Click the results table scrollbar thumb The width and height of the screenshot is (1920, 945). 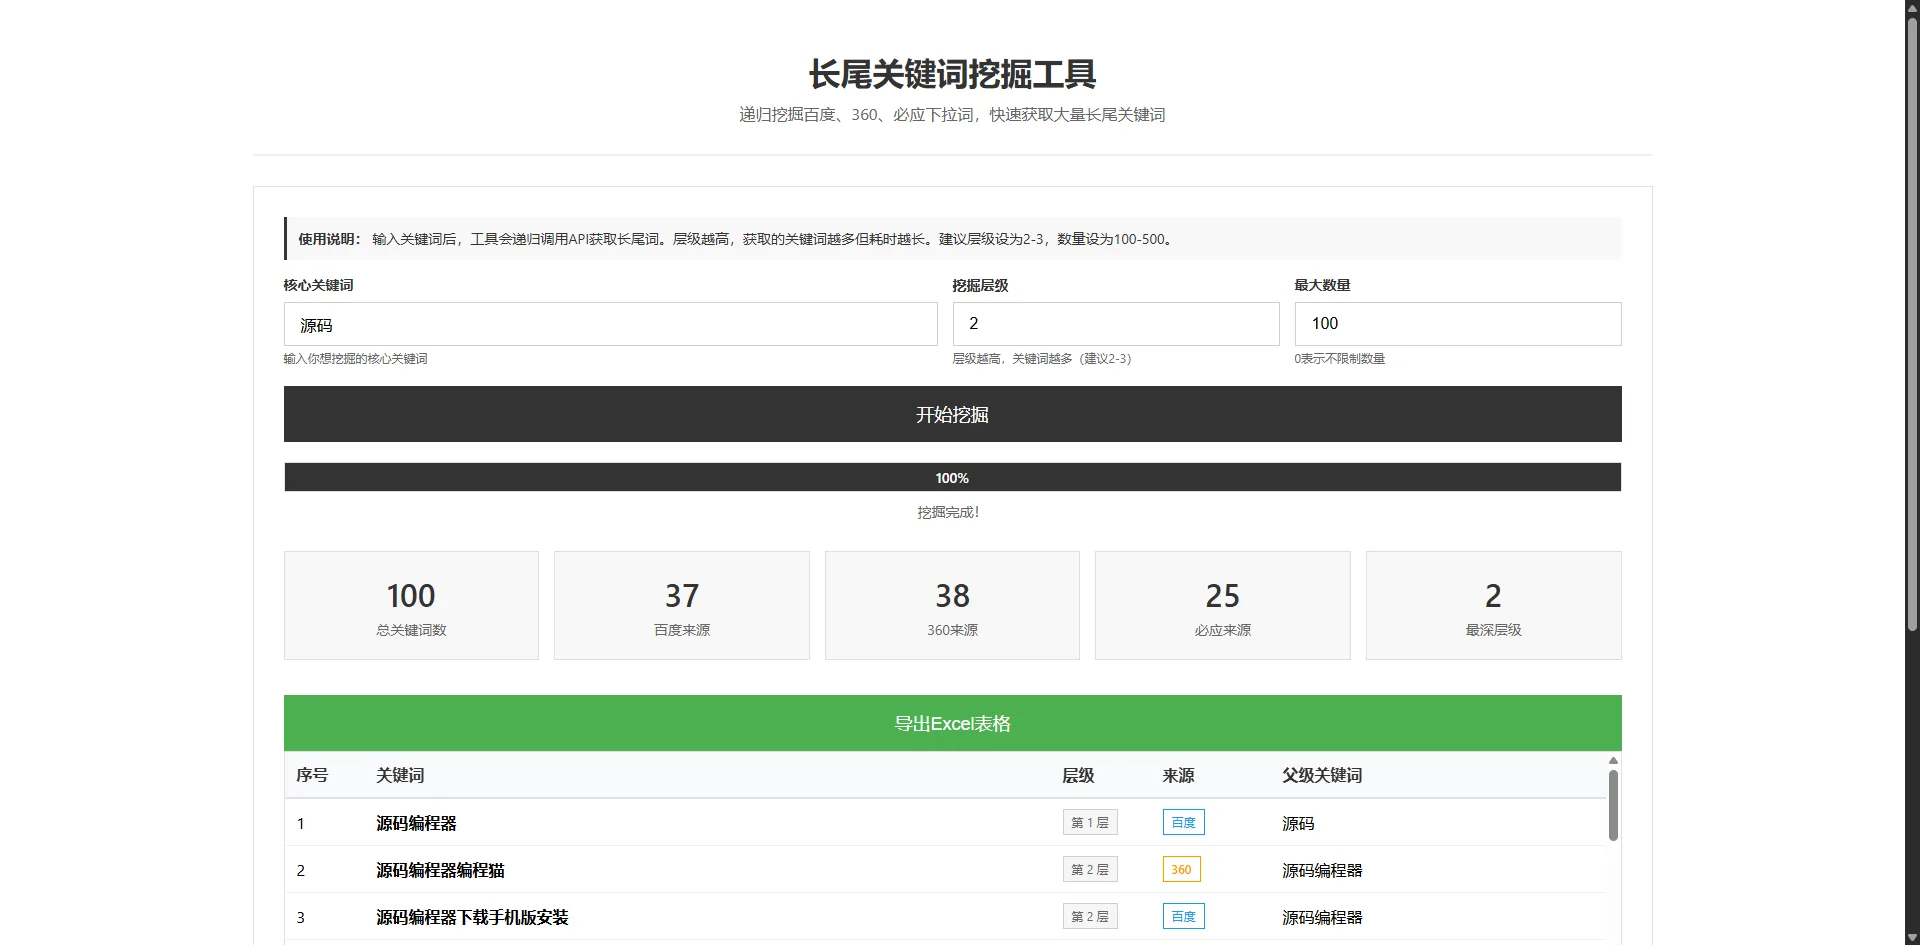(1613, 804)
